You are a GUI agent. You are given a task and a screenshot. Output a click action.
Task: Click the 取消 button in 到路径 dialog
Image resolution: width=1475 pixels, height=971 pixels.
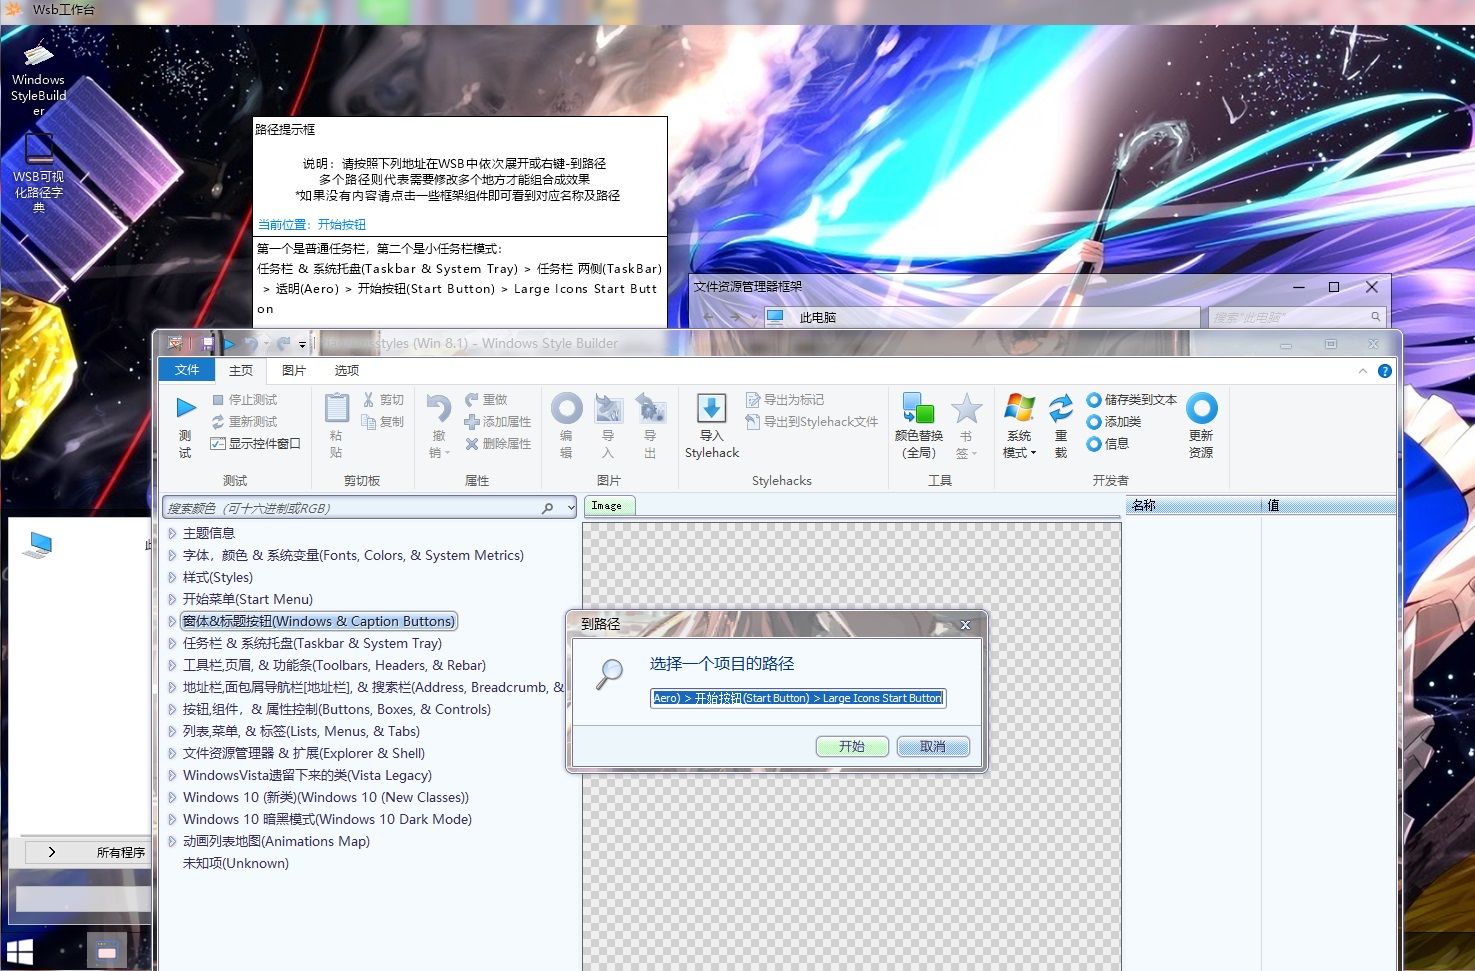coord(933,747)
